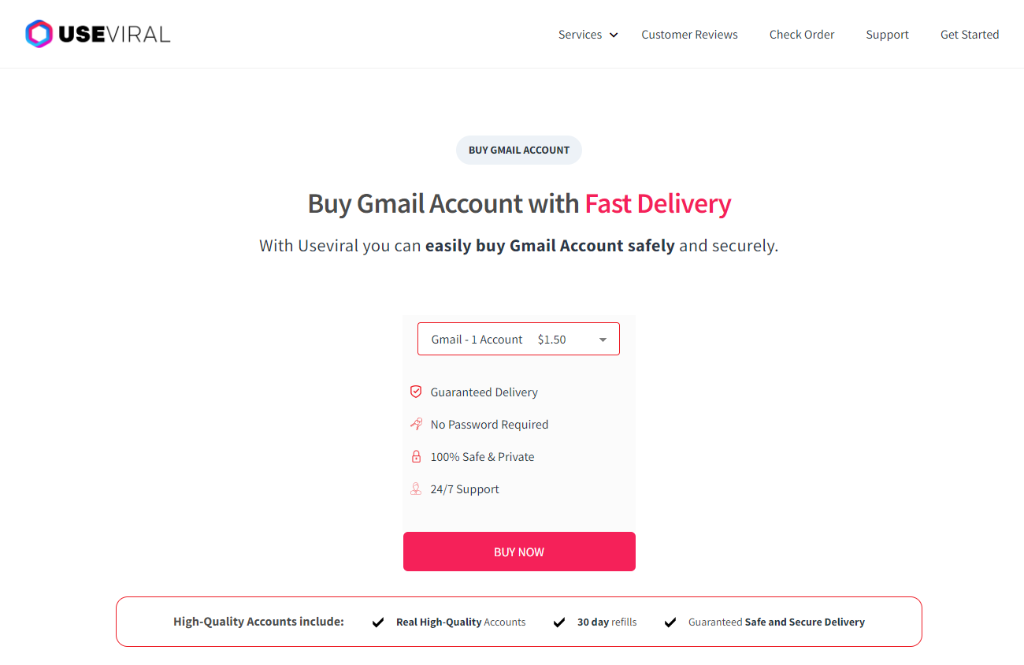Click the 24/7 Support agent icon
Screen dimensions: 1024x665
(415, 489)
